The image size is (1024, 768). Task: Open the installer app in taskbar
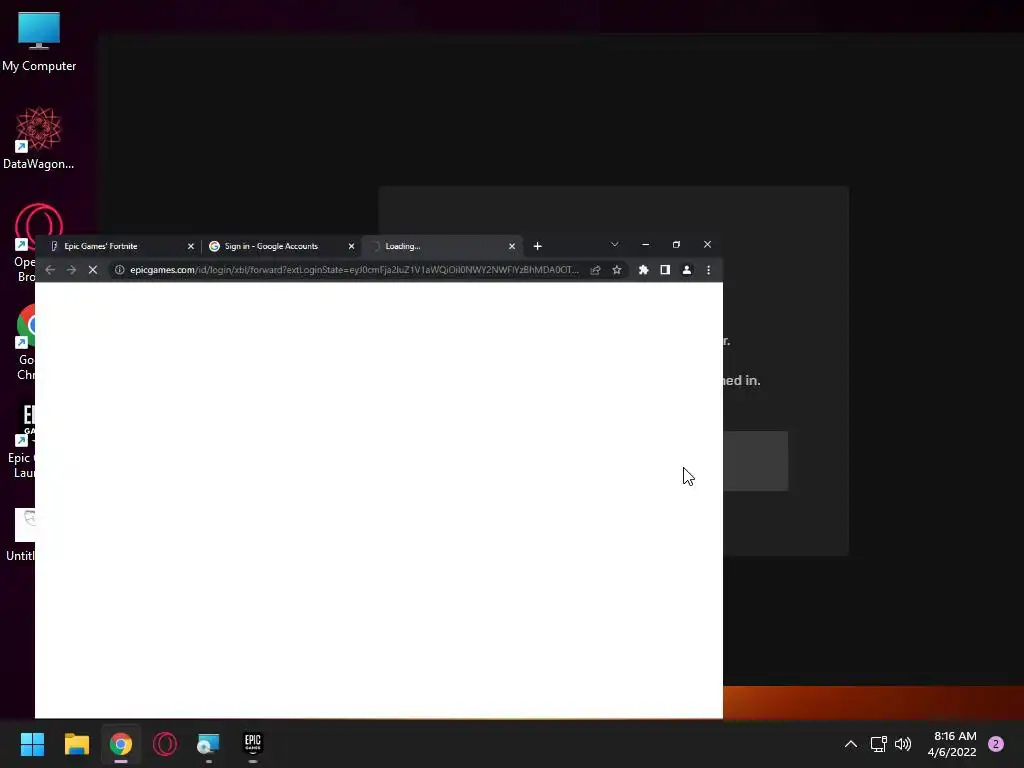208,744
